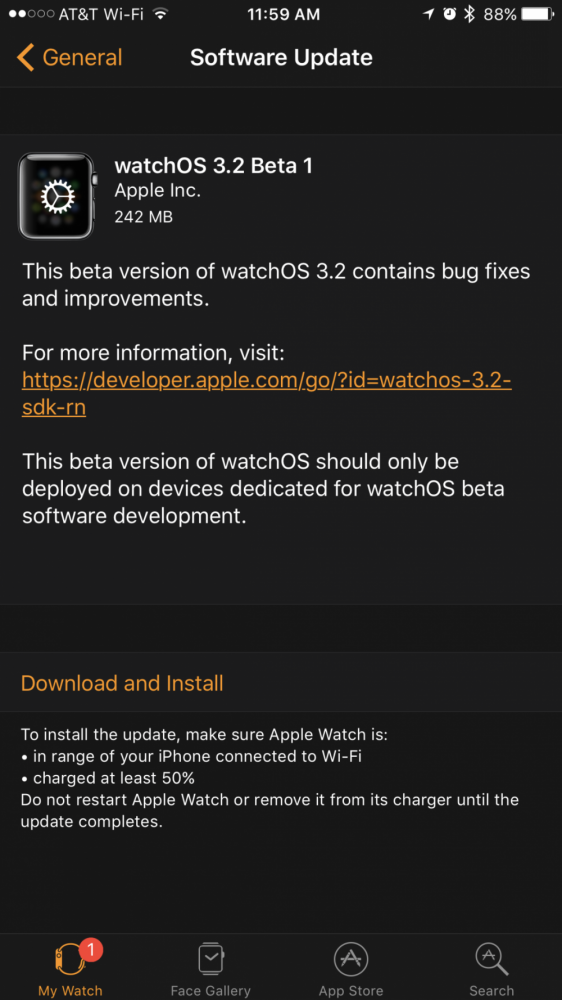562x1000 pixels.
Task: Tap the Bluetooth status icon
Action: click(470, 14)
